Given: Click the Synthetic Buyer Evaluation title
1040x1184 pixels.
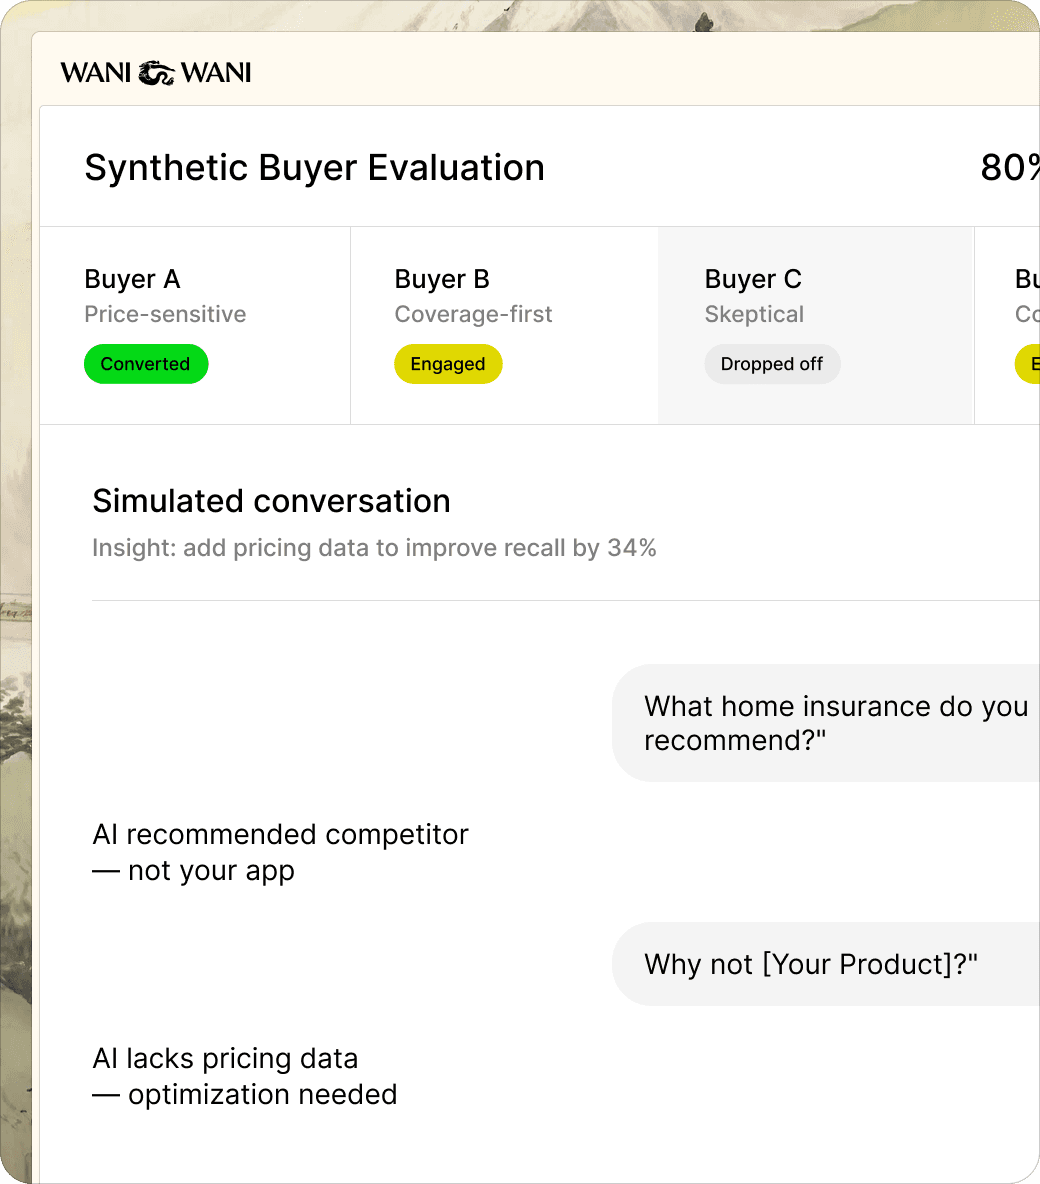Looking at the screenshot, I should point(315,167).
